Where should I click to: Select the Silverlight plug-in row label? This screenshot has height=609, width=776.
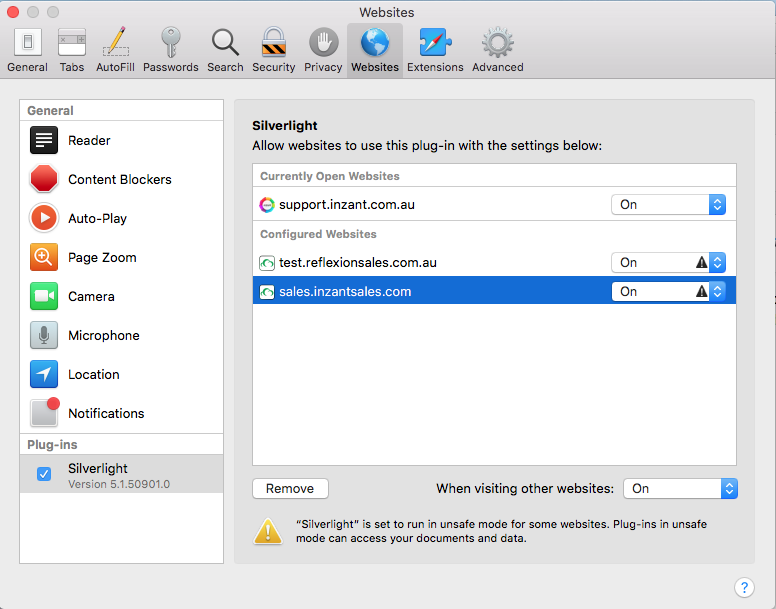pyautogui.click(x=98, y=468)
